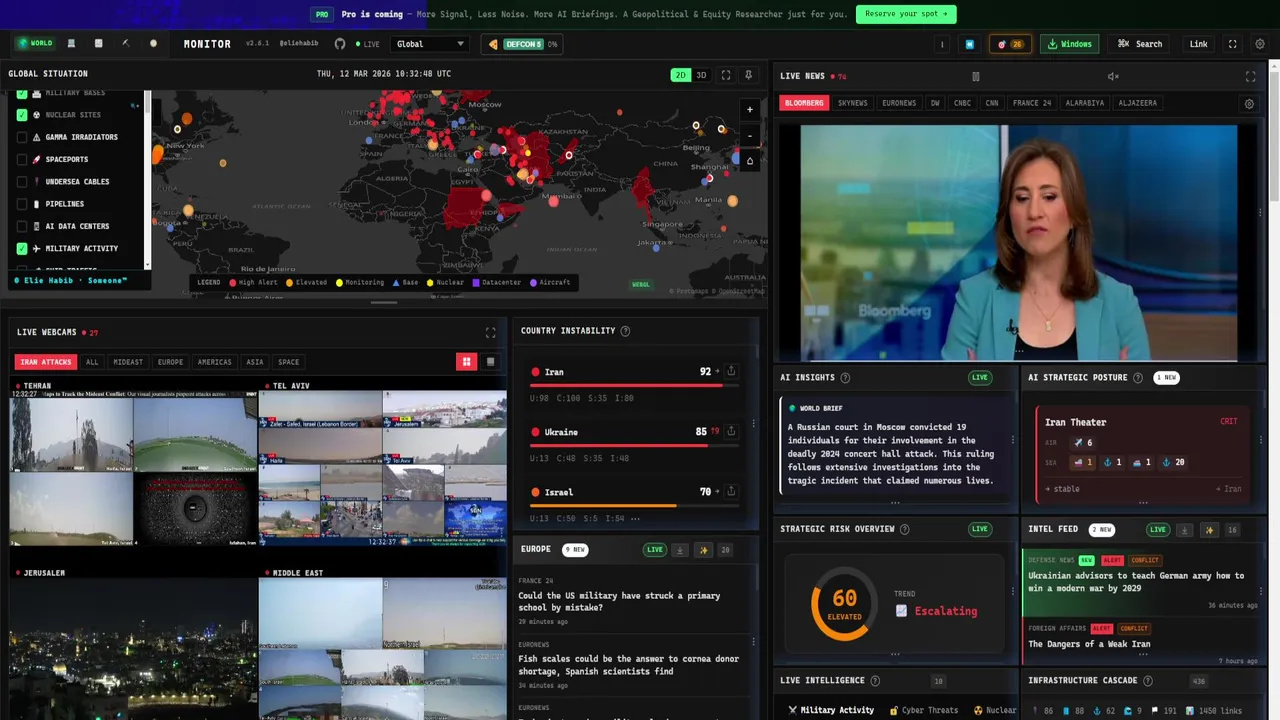Viewport: 1280px width, 720px height.
Task: Enable the Gamma Irradiators layer
Action: (x=22, y=137)
